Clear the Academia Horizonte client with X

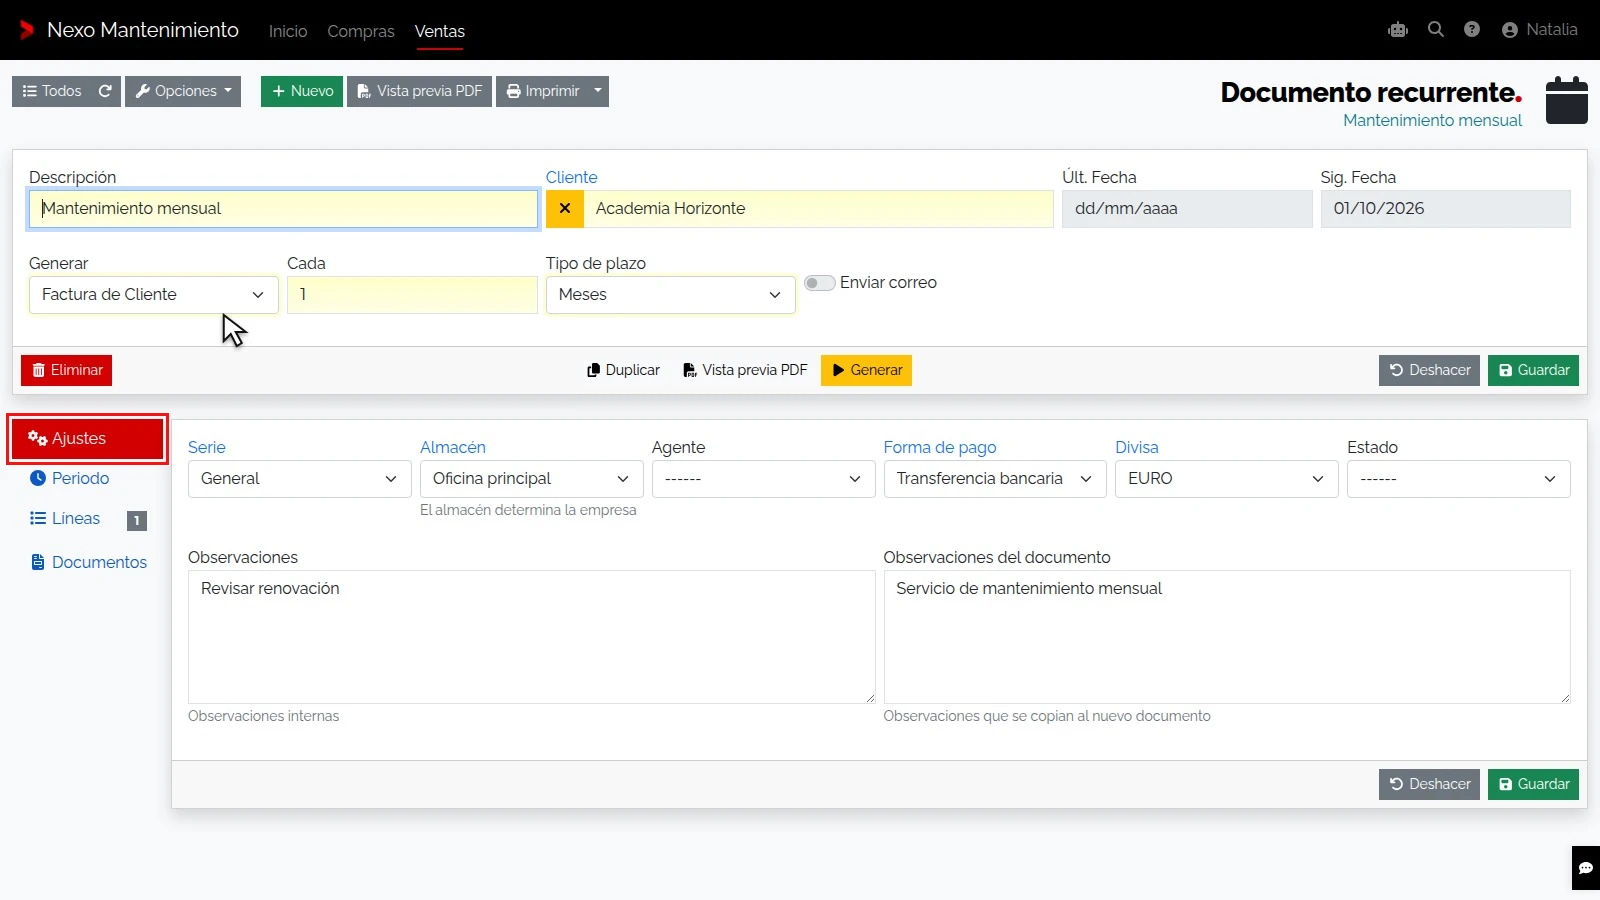(x=565, y=209)
